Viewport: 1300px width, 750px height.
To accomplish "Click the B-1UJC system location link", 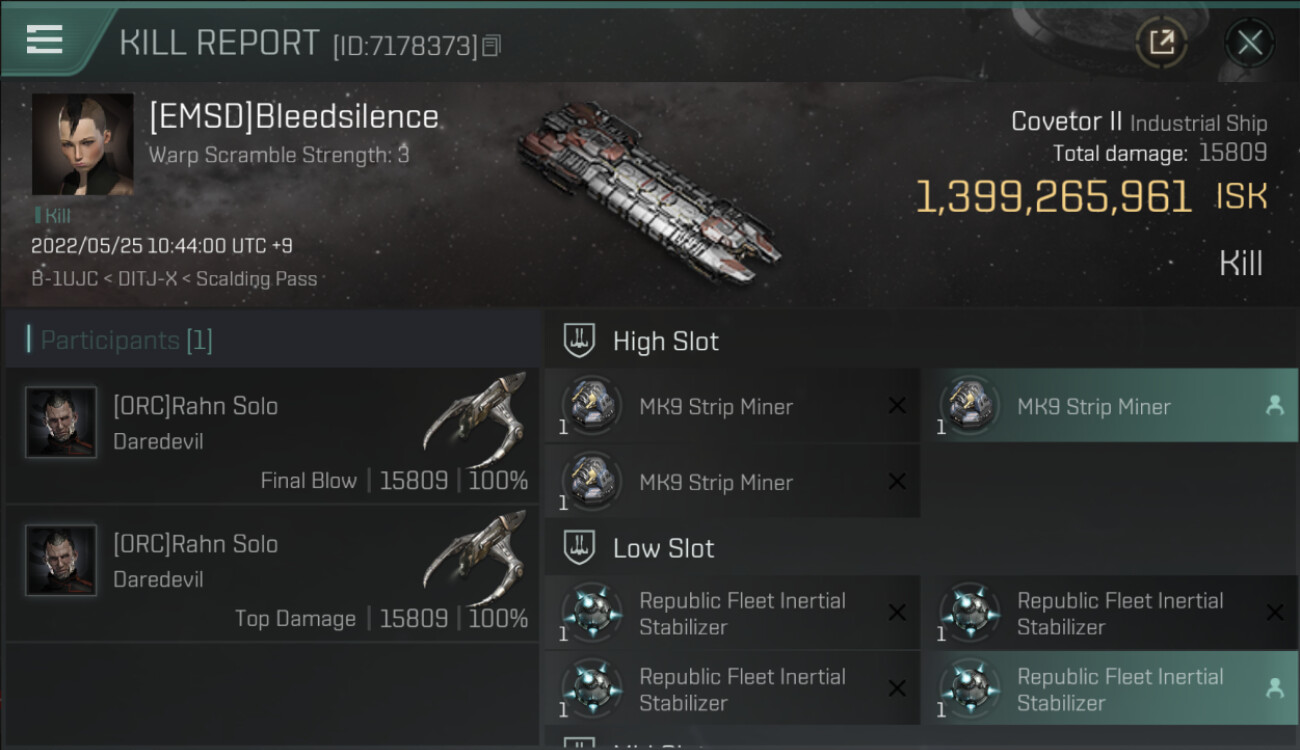I will tap(64, 279).
